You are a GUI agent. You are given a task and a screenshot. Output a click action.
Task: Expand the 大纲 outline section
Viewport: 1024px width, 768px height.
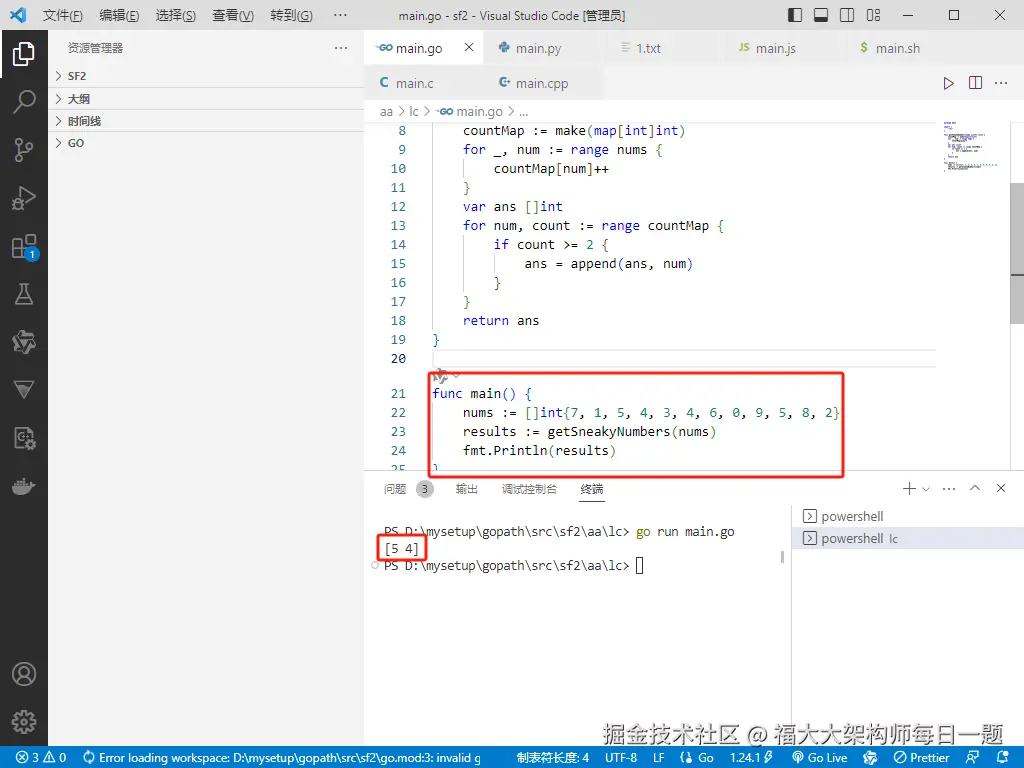pos(206,99)
